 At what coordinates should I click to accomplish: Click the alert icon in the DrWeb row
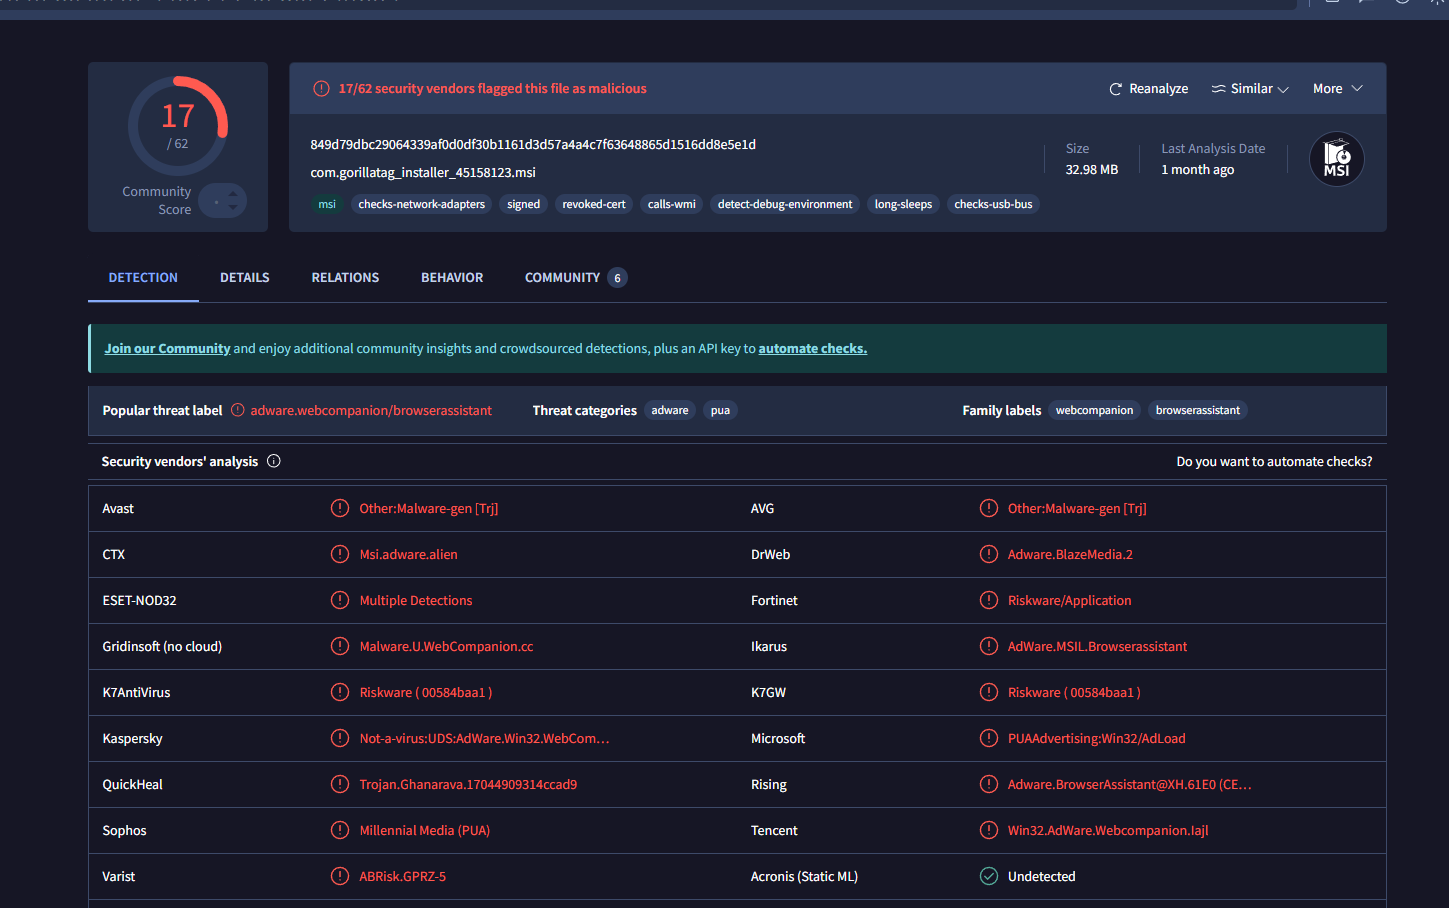tap(989, 554)
